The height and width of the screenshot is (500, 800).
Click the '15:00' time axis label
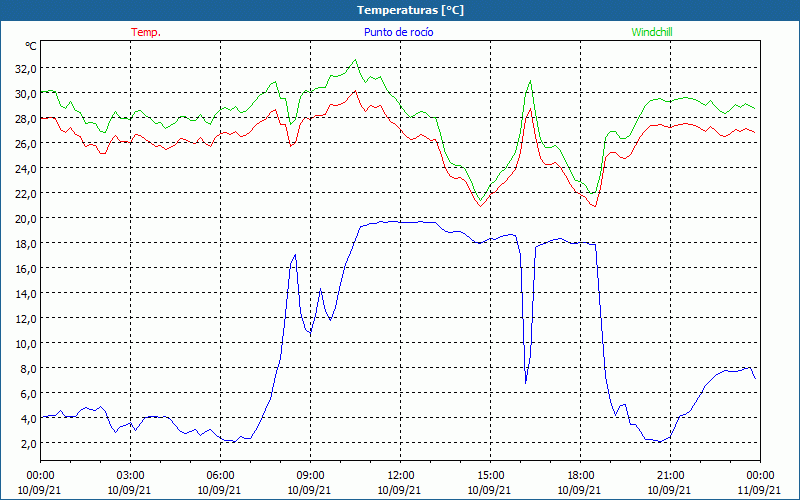click(490, 476)
